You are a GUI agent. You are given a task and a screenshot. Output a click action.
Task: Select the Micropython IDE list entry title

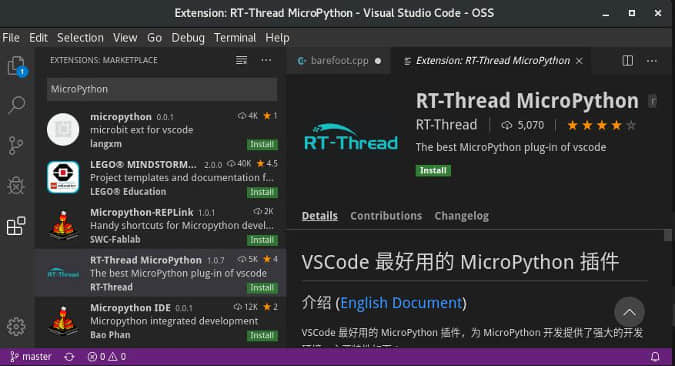(130, 308)
